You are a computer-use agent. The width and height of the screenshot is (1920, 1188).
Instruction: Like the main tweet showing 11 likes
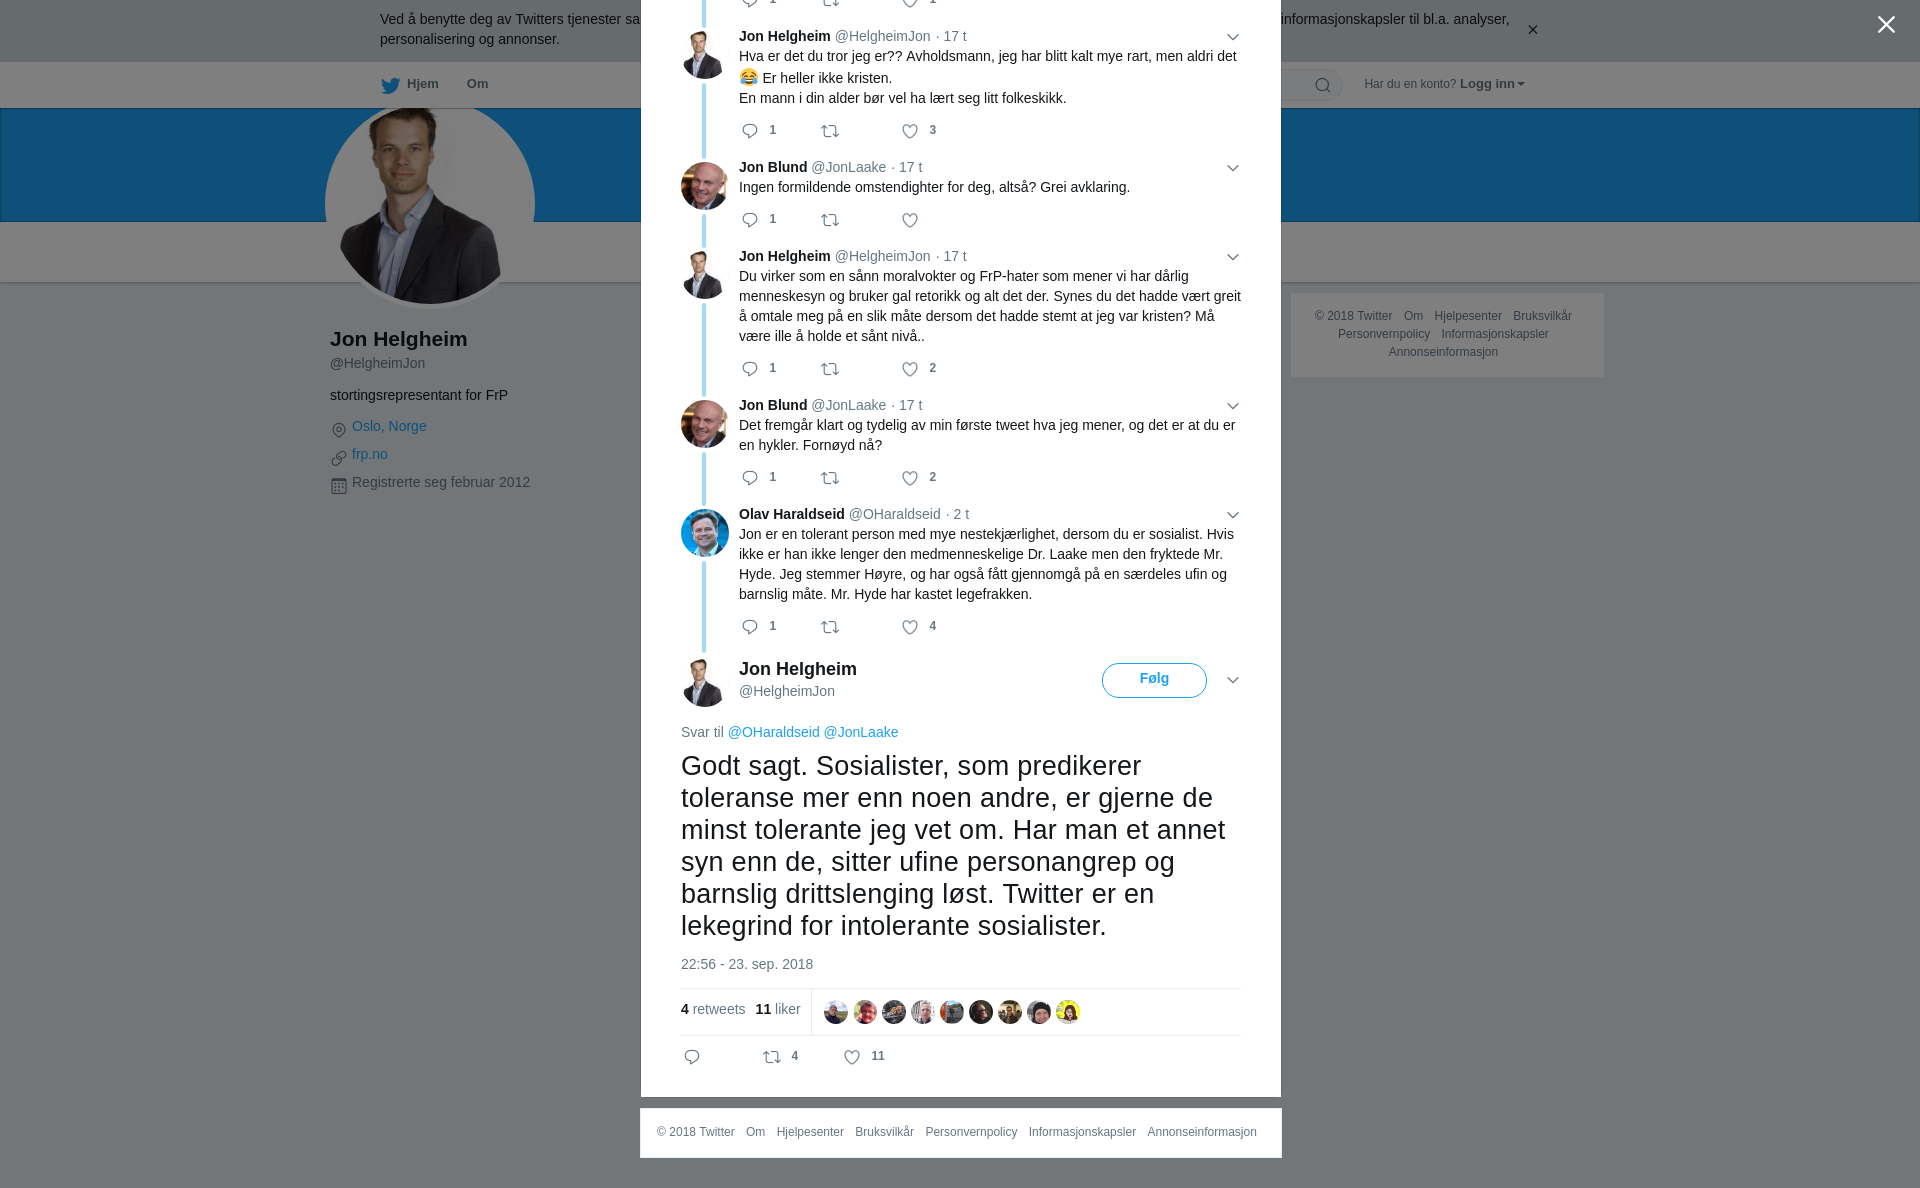[852, 1057]
